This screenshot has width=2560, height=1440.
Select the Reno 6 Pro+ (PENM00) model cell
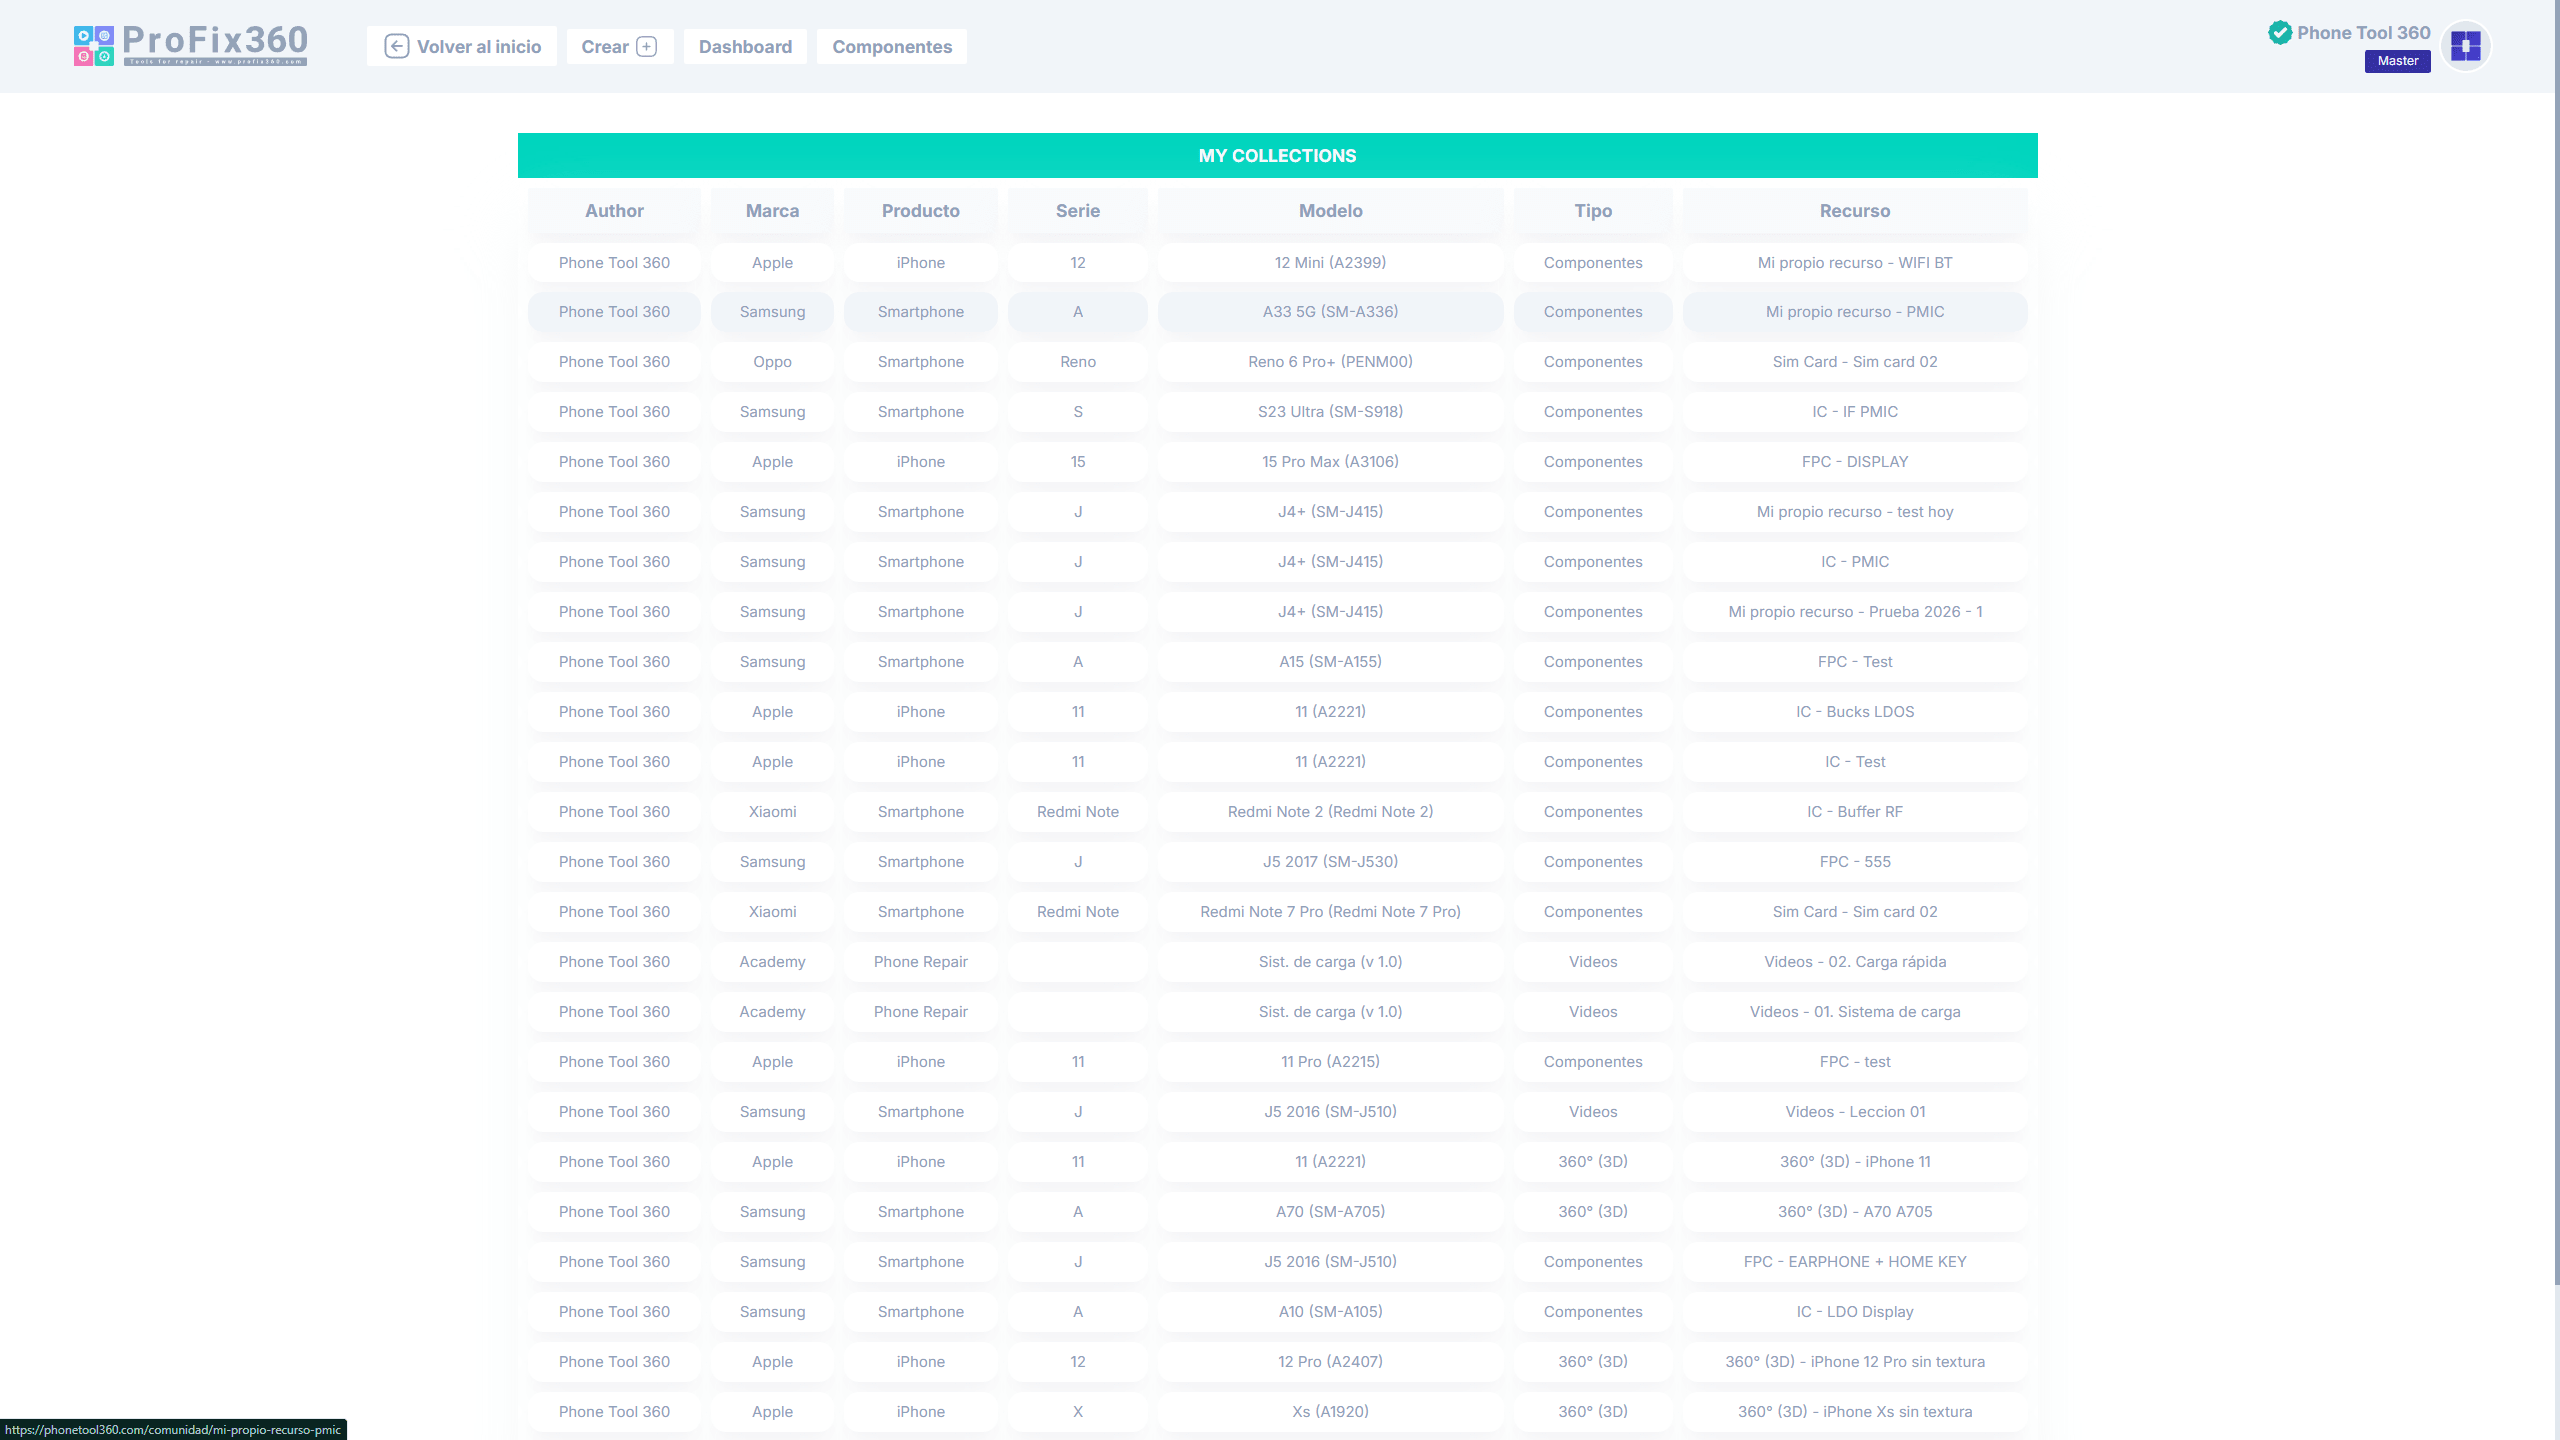(1330, 362)
